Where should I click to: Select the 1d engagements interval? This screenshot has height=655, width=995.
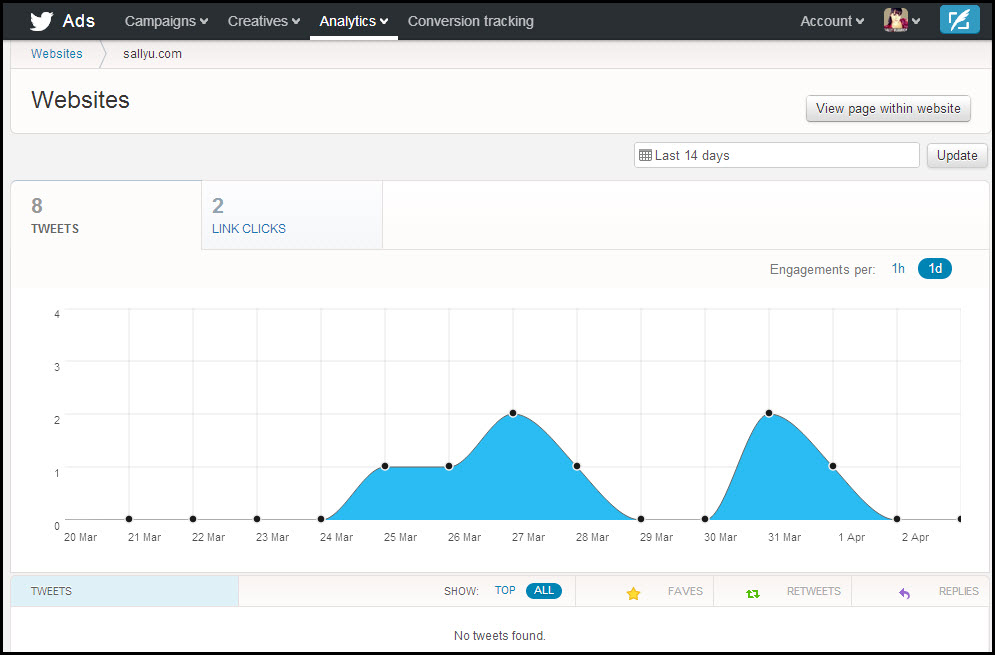click(x=935, y=269)
